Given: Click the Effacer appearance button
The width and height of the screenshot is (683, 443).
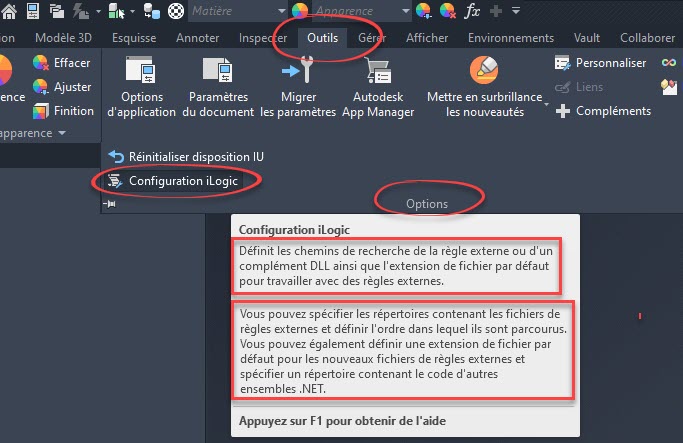Looking at the screenshot, I should click(x=62, y=63).
